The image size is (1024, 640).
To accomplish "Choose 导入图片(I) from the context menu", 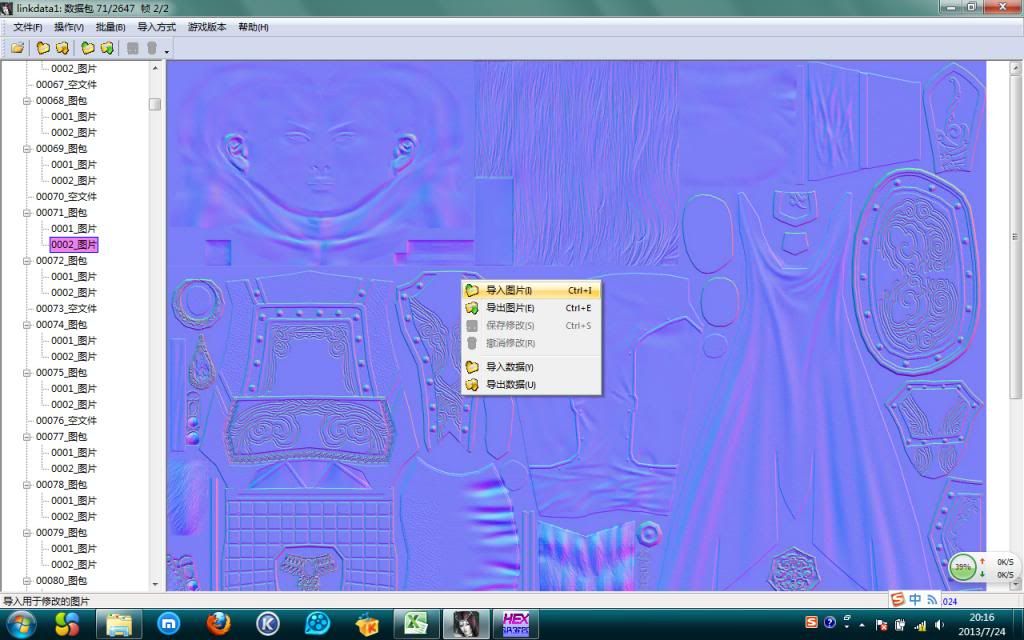I will (509, 290).
